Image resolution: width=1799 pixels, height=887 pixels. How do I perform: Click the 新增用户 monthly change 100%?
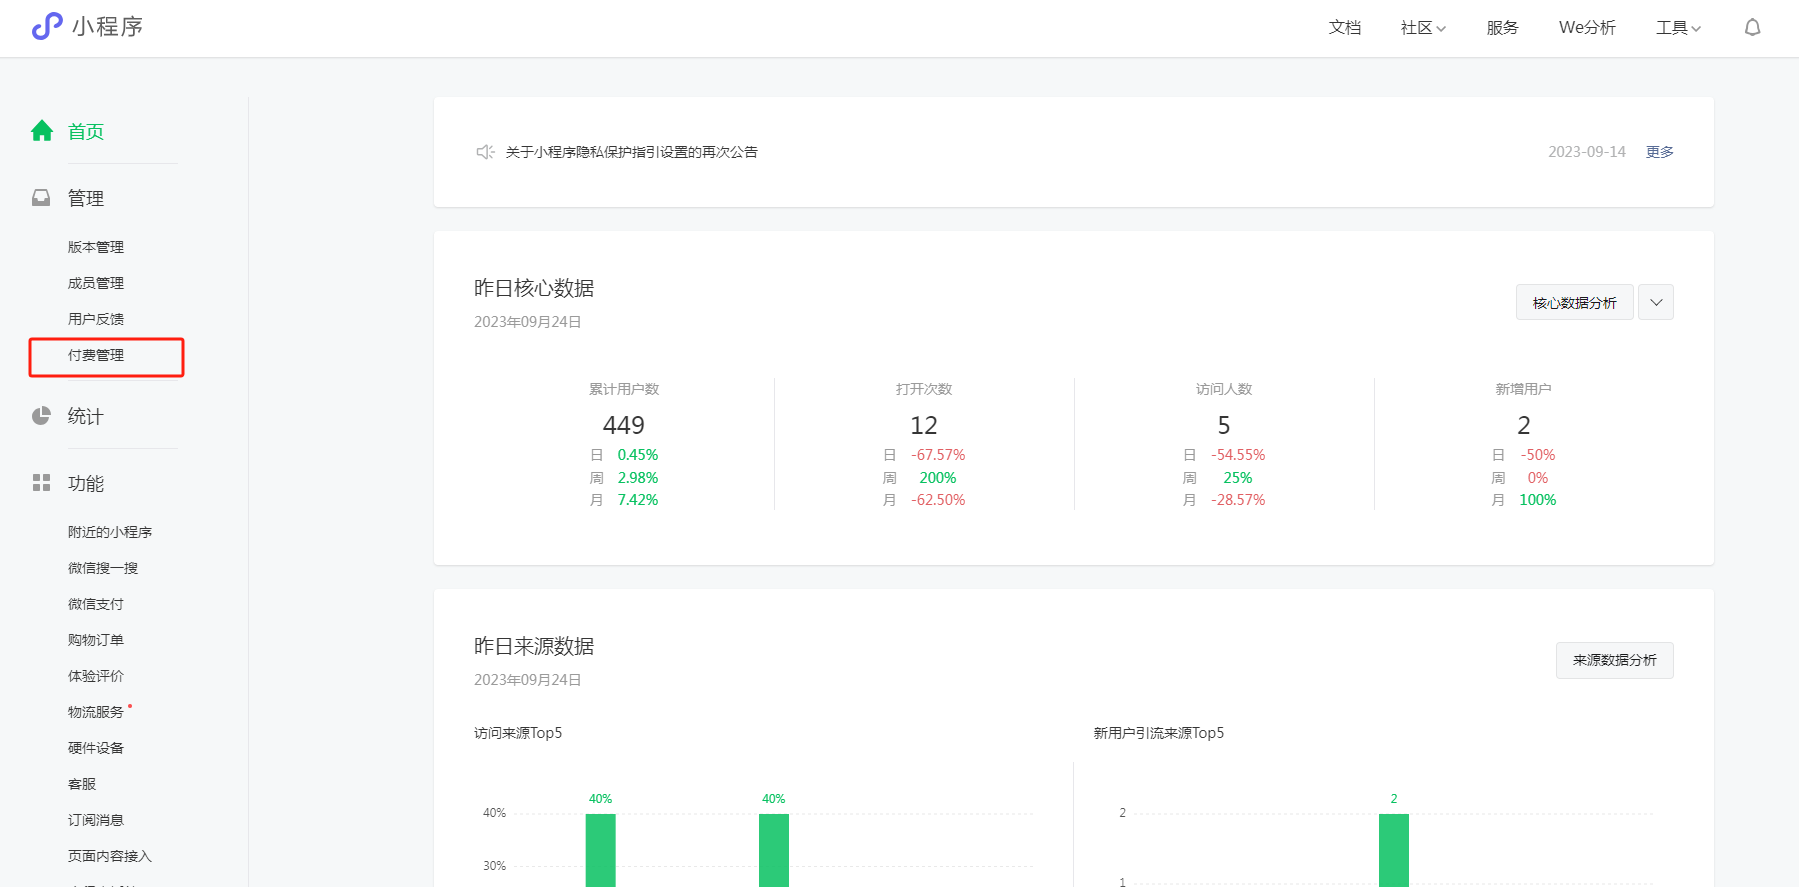[x=1538, y=500]
